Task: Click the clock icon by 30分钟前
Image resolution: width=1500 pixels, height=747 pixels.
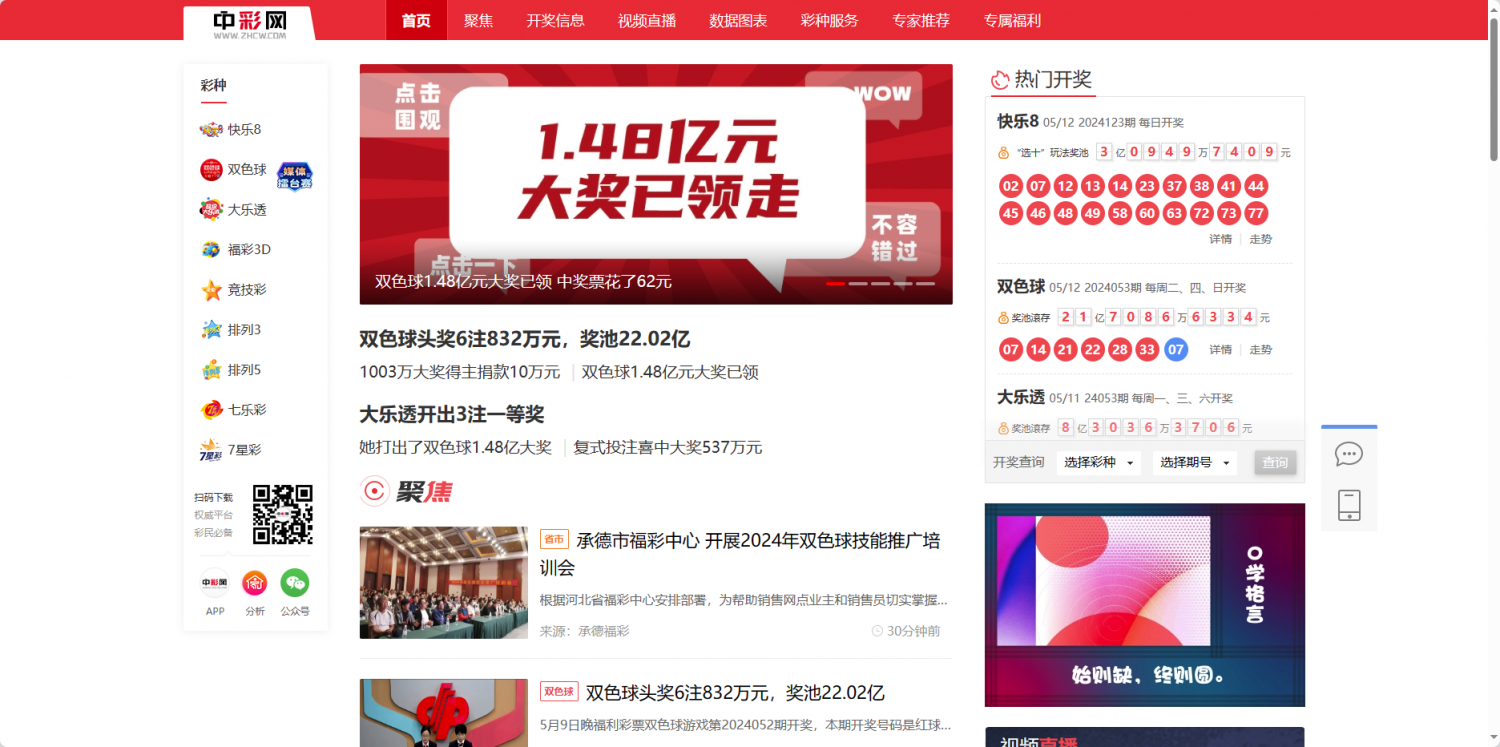Action: [x=877, y=631]
